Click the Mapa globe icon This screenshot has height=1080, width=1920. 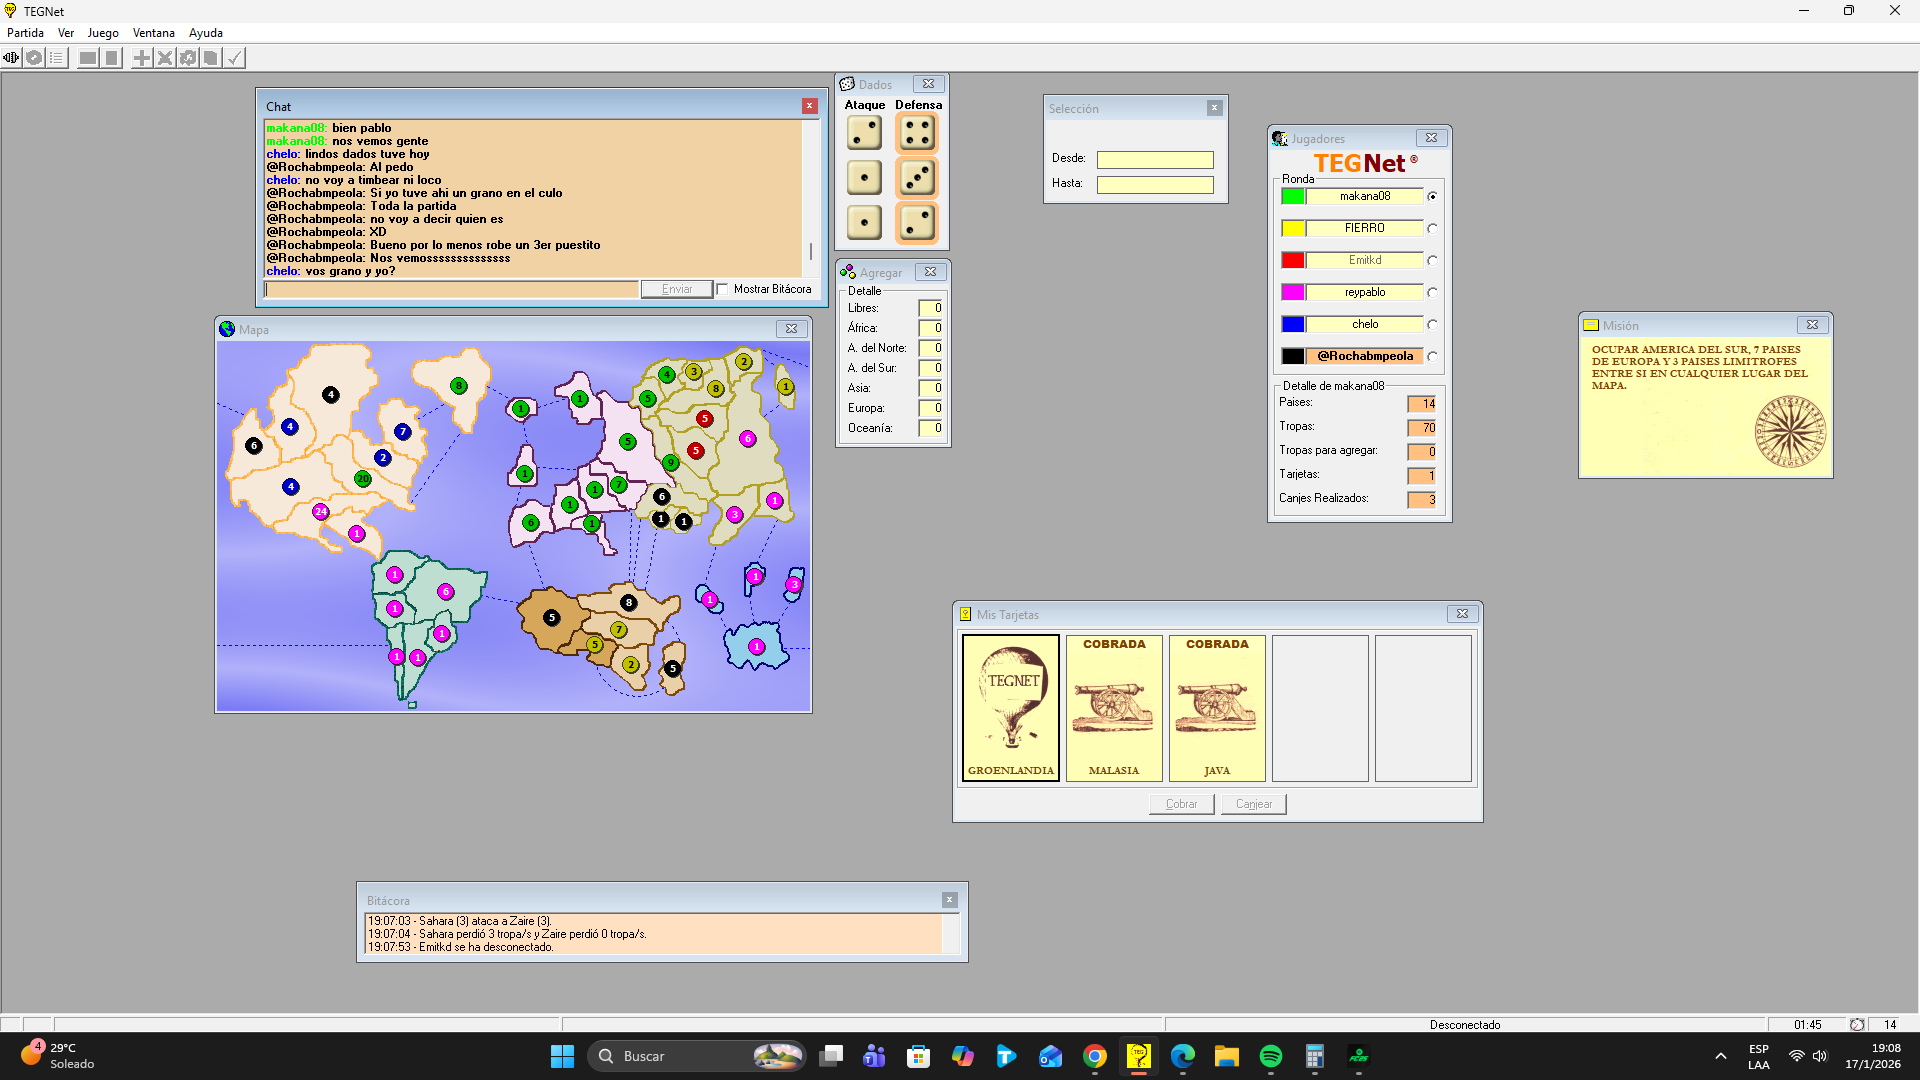tap(227, 329)
